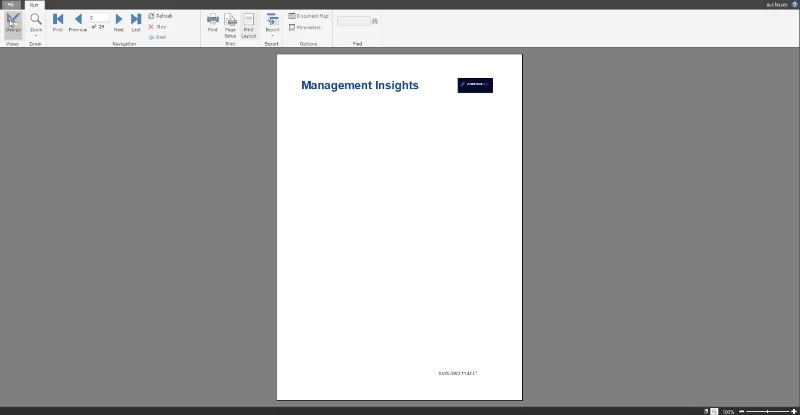Image resolution: width=800 pixels, height=415 pixels.
Task: Jump to the Last page
Action: click(x=136, y=23)
